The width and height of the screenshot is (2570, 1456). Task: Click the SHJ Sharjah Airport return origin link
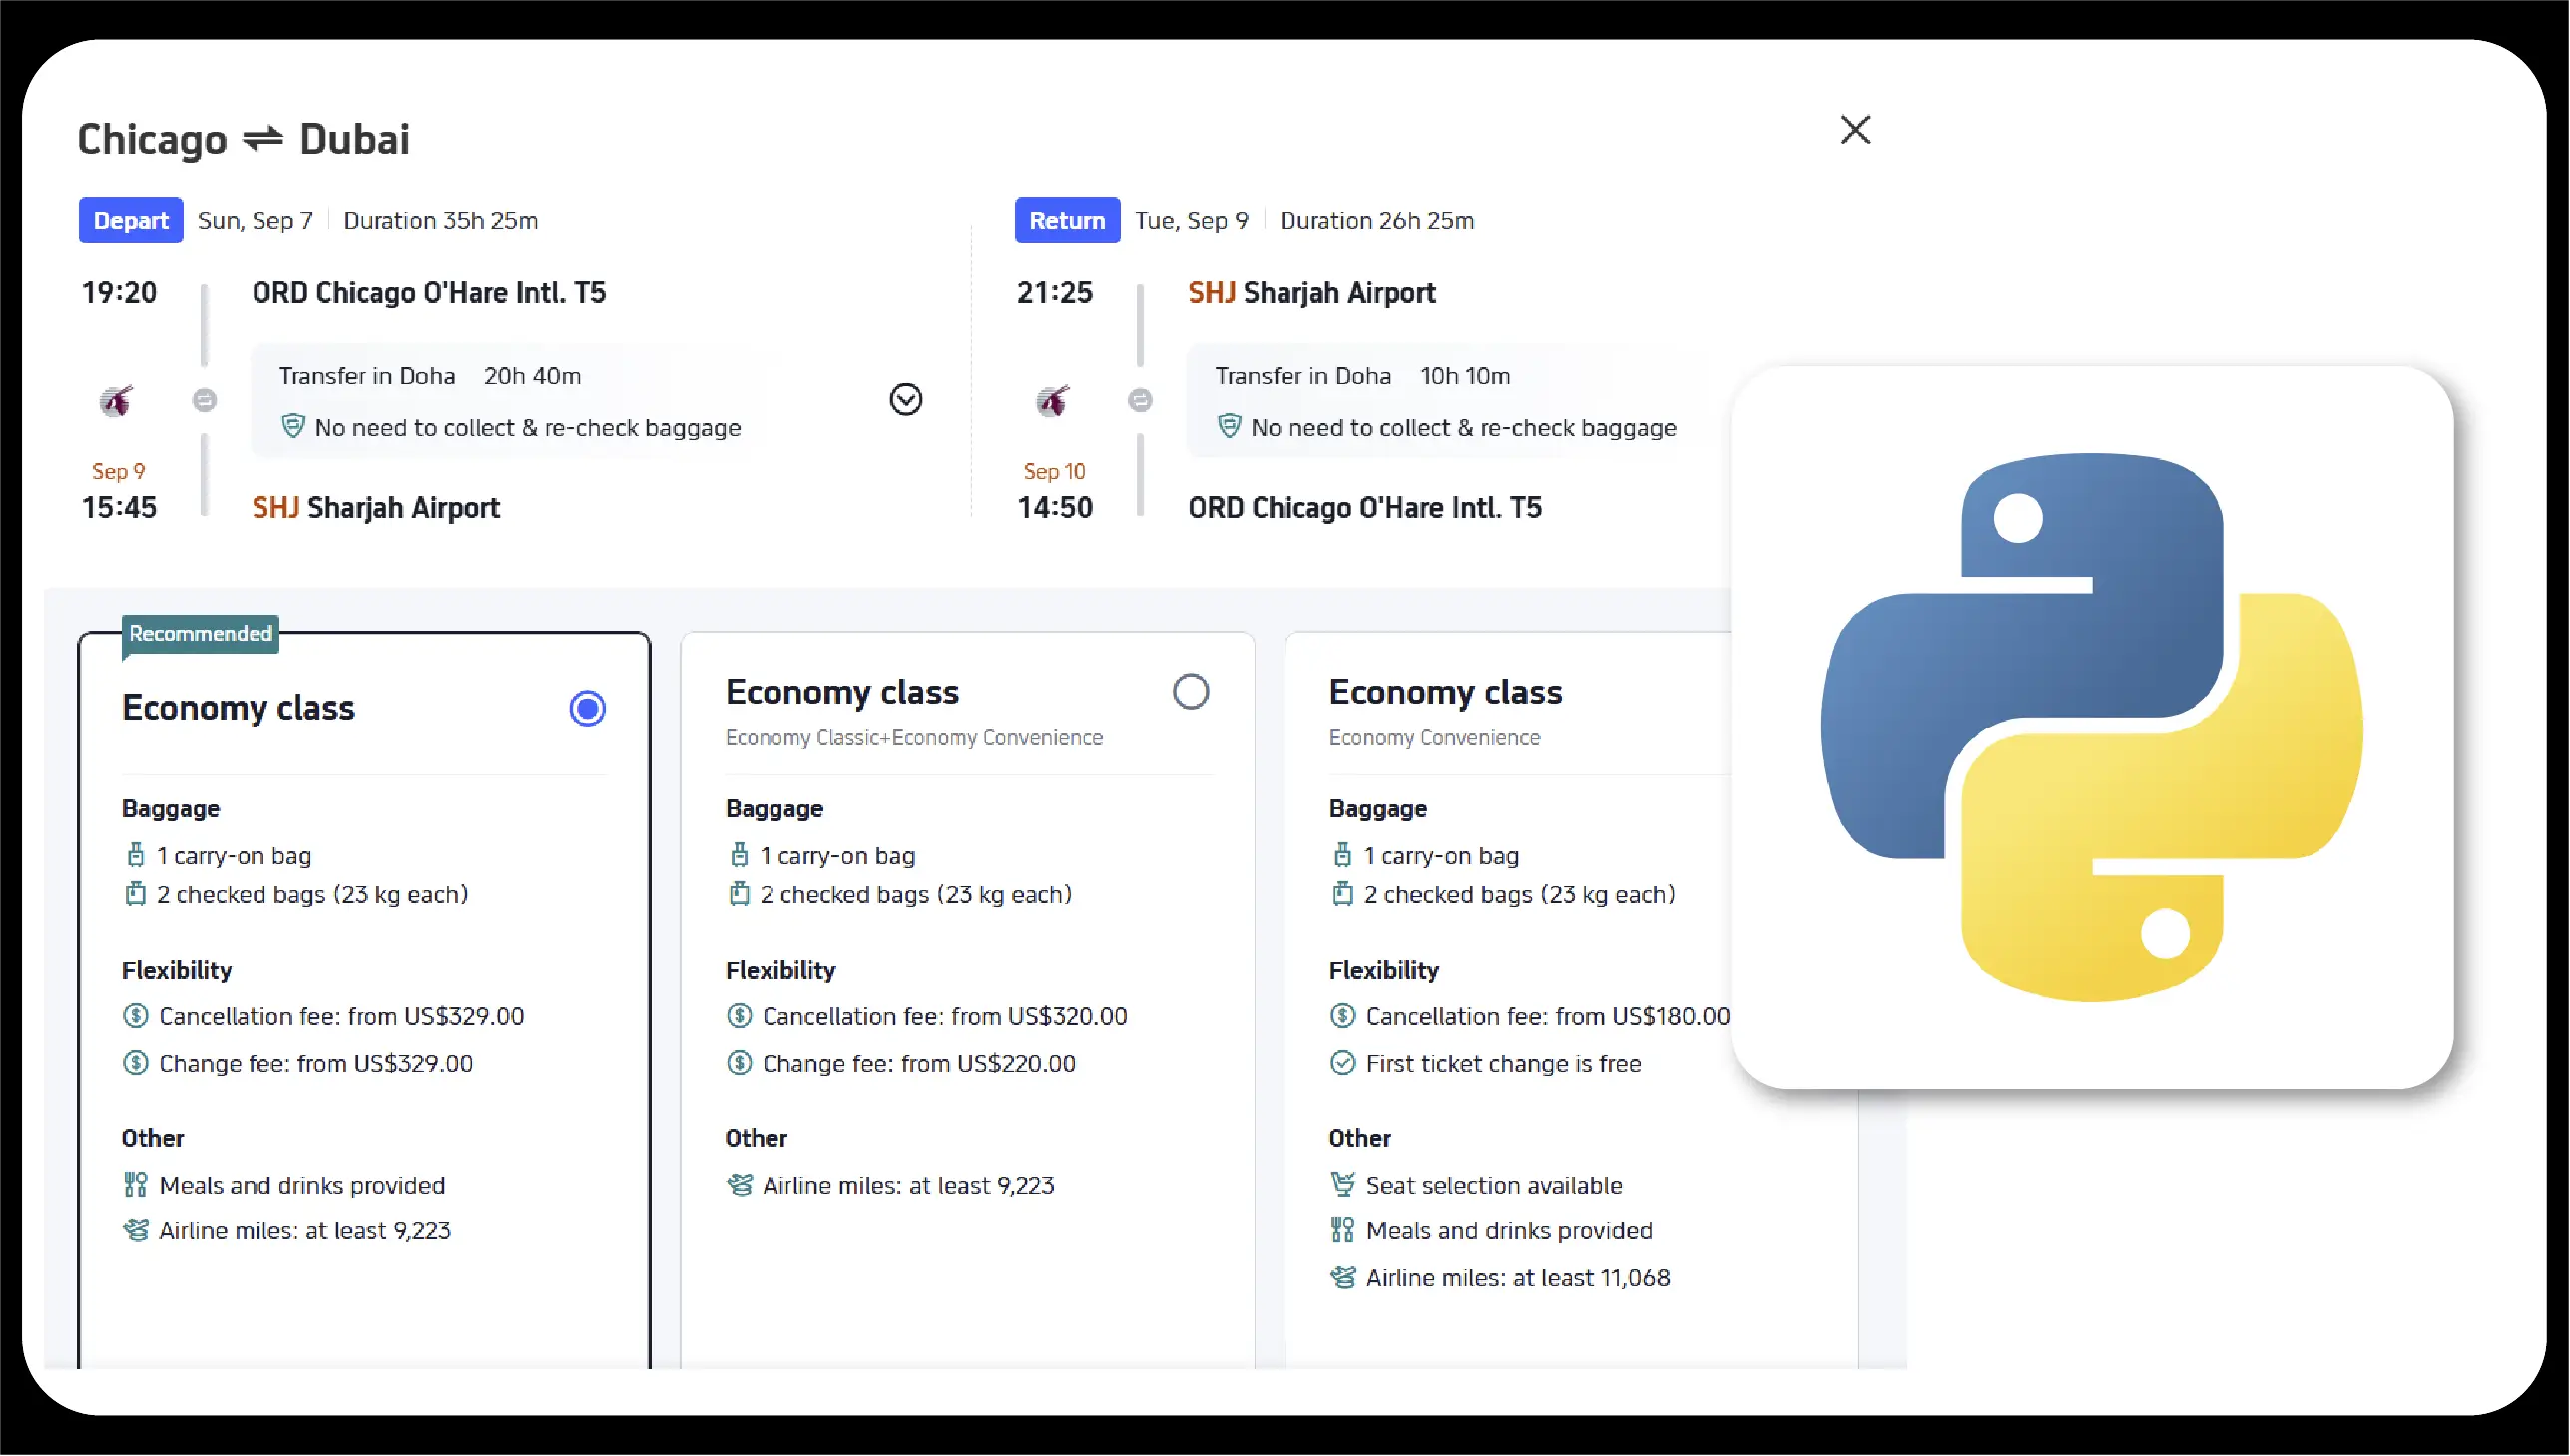[x=1311, y=293]
